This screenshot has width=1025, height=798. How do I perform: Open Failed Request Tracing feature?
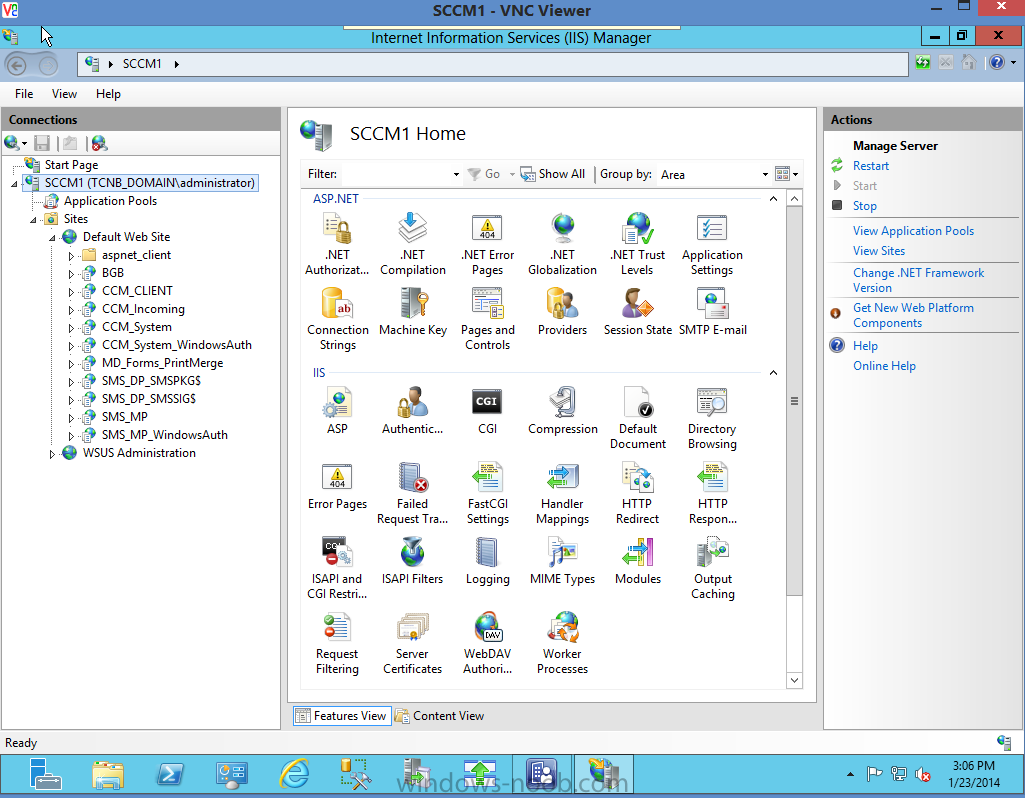(x=412, y=493)
